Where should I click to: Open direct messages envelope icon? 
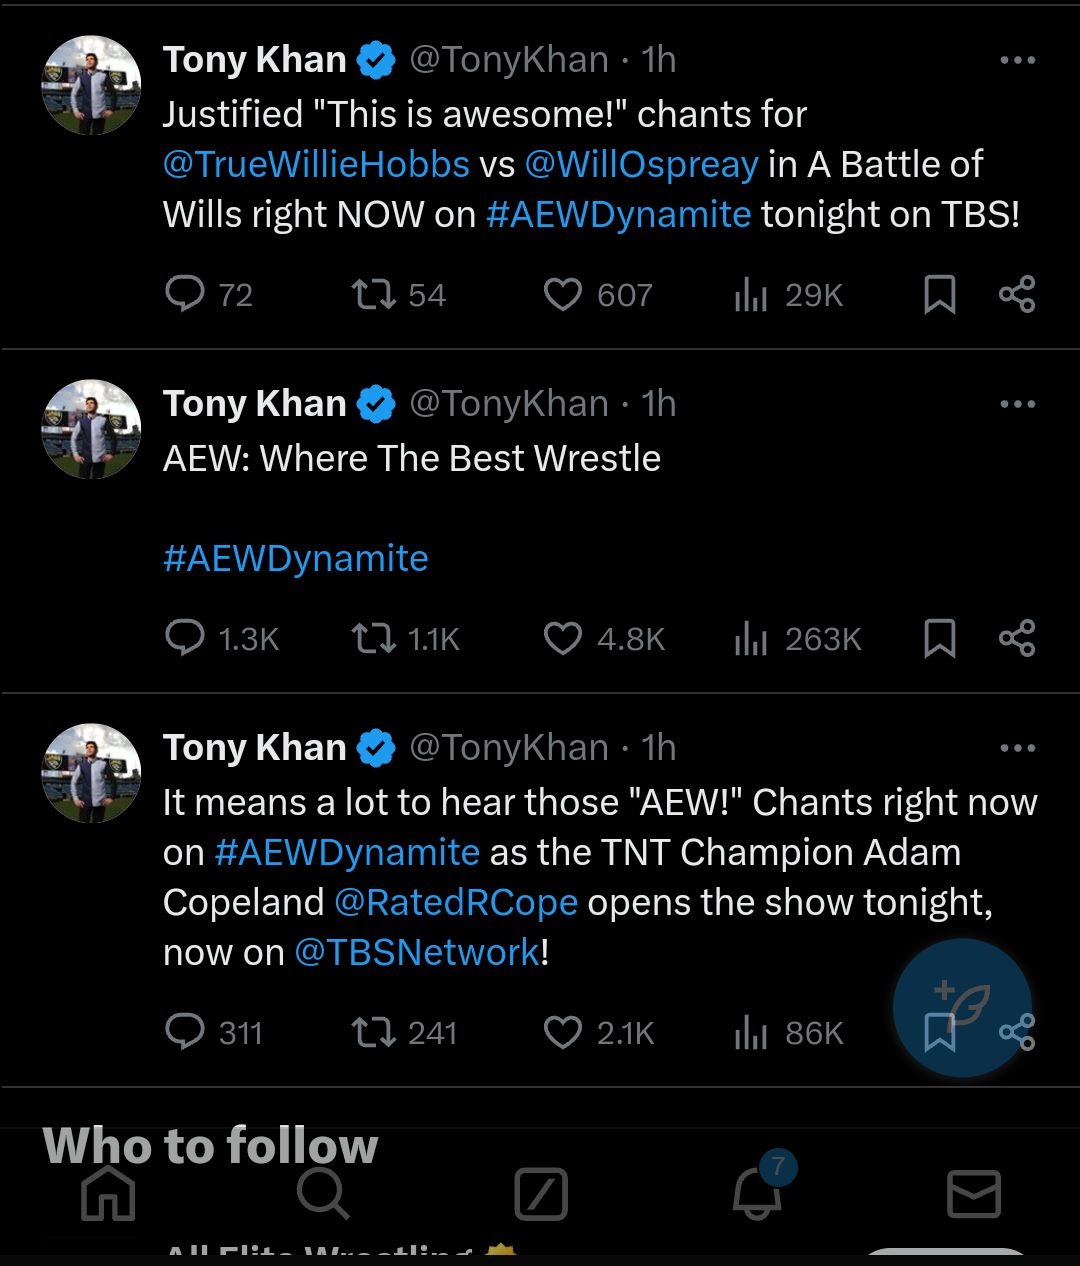pyautogui.click(x=973, y=1193)
